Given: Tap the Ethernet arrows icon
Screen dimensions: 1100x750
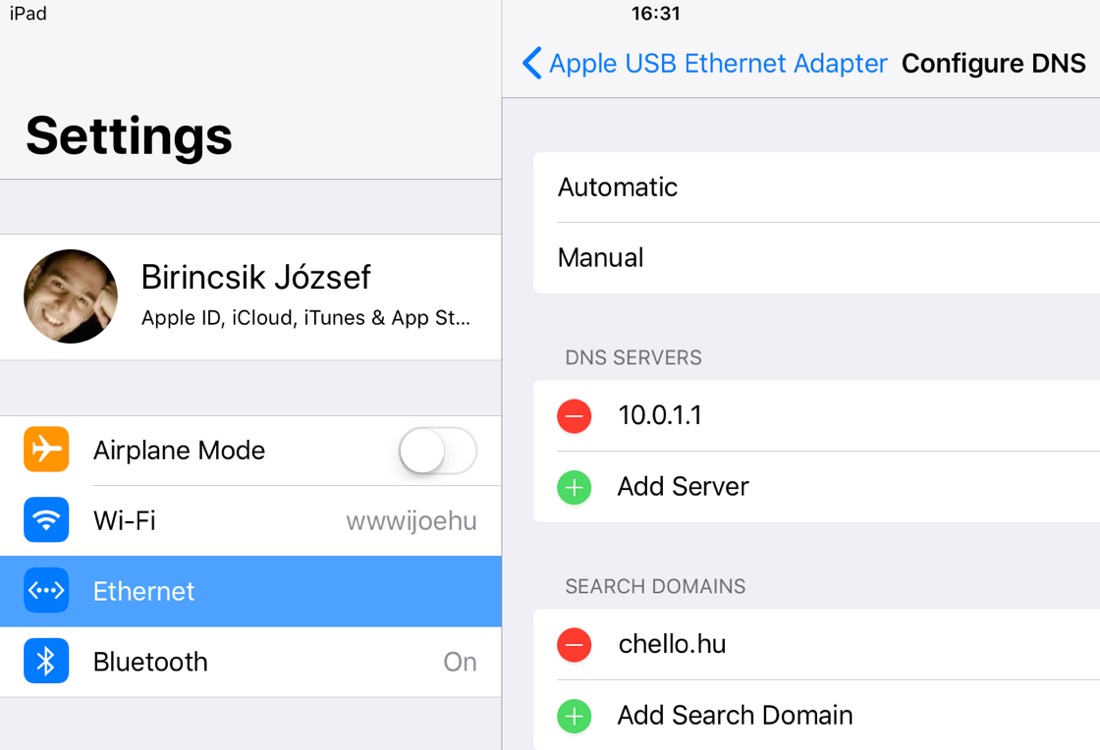Looking at the screenshot, I should pyautogui.click(x=46, y=591).
